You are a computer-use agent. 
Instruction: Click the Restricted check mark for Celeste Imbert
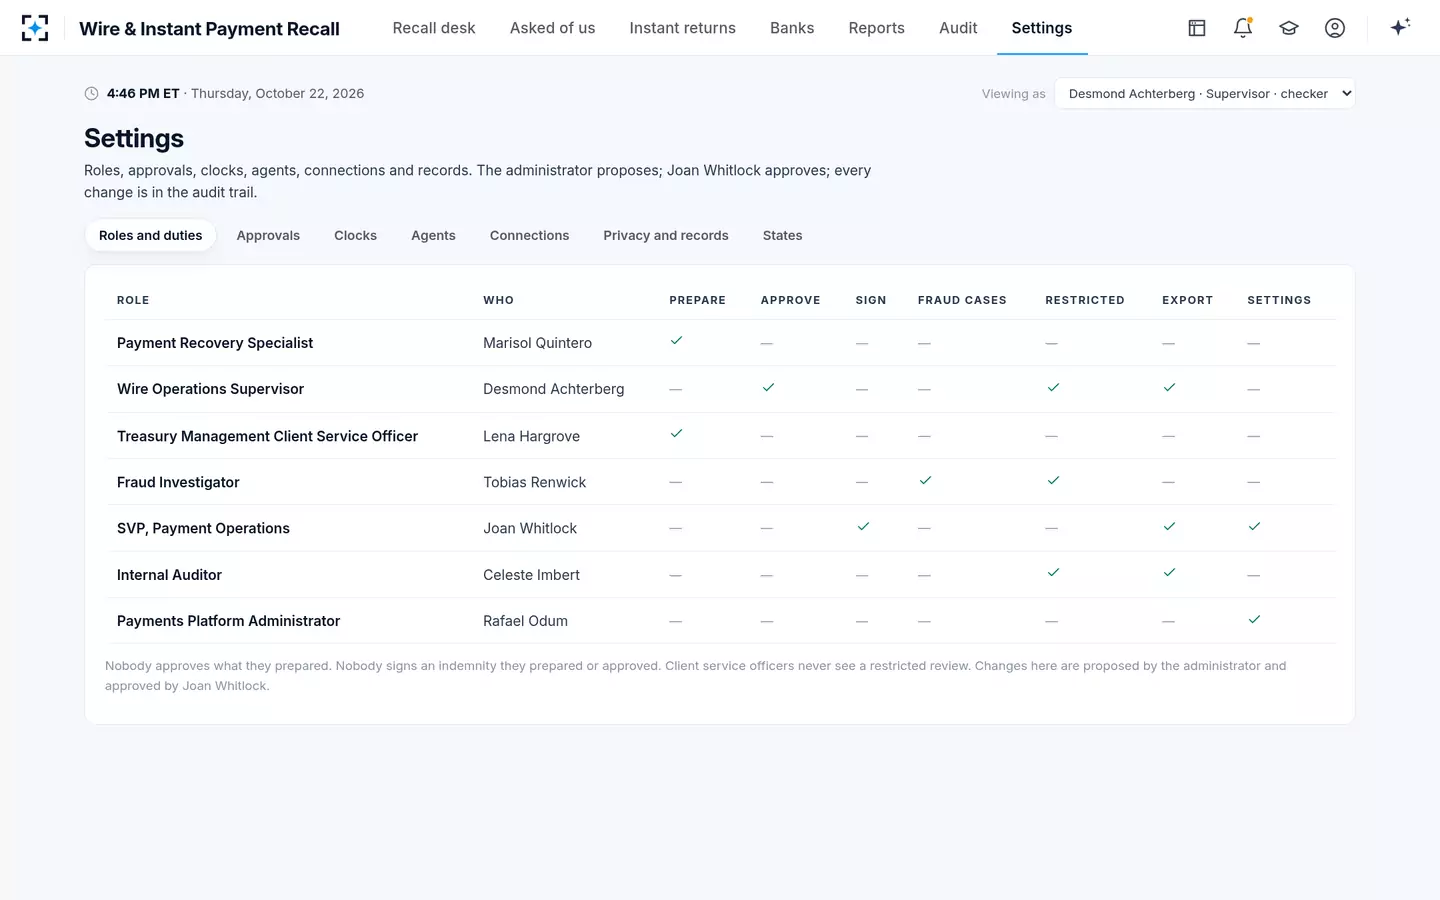1053,573
